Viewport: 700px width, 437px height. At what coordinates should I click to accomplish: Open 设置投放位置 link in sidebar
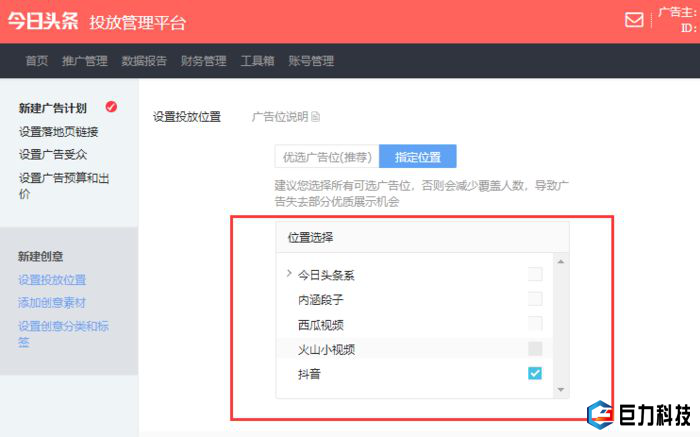[x=52, y=280]
